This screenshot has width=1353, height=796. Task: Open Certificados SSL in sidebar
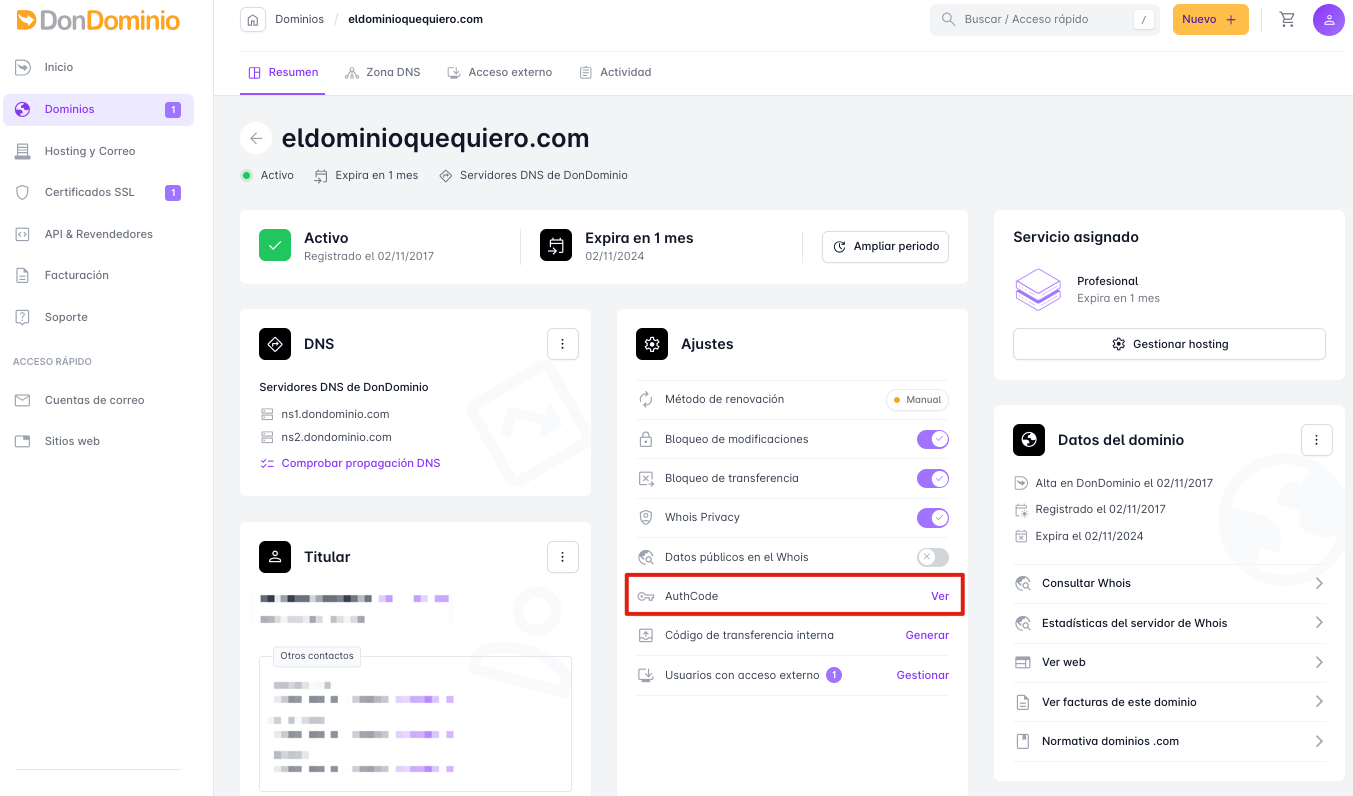point(98,192)
